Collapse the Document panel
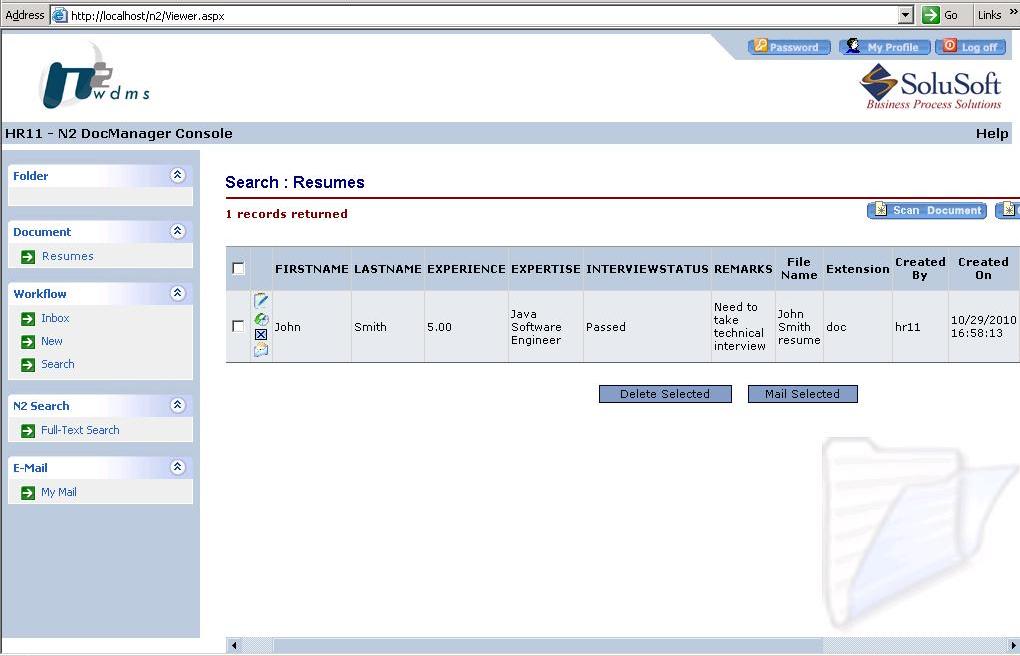Viewport: 1020px width, 656px height. pyautogui.click(x=178, y=231)
